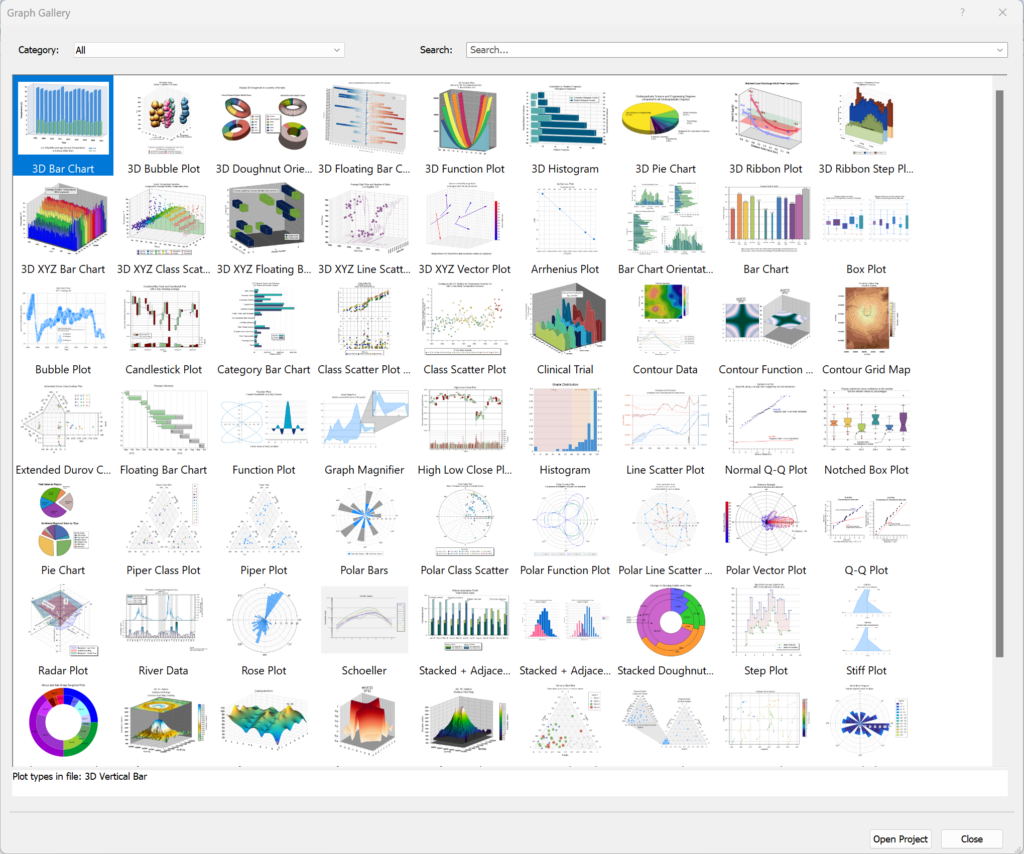This screenshot has width=1024, height=854.
Task: Click the Close button
Action: pyautogui.click(x=971, y=839)
